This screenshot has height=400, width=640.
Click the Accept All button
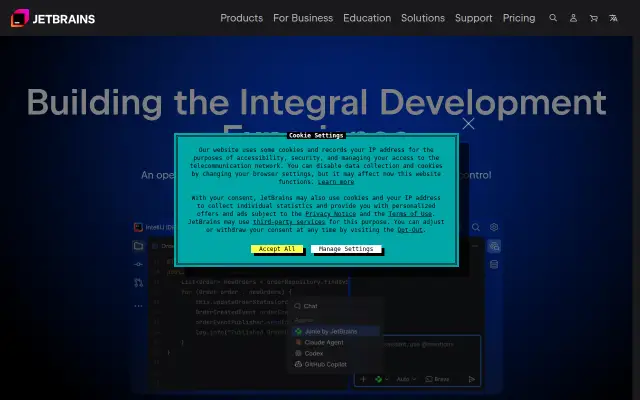click(x=277, y=249)
